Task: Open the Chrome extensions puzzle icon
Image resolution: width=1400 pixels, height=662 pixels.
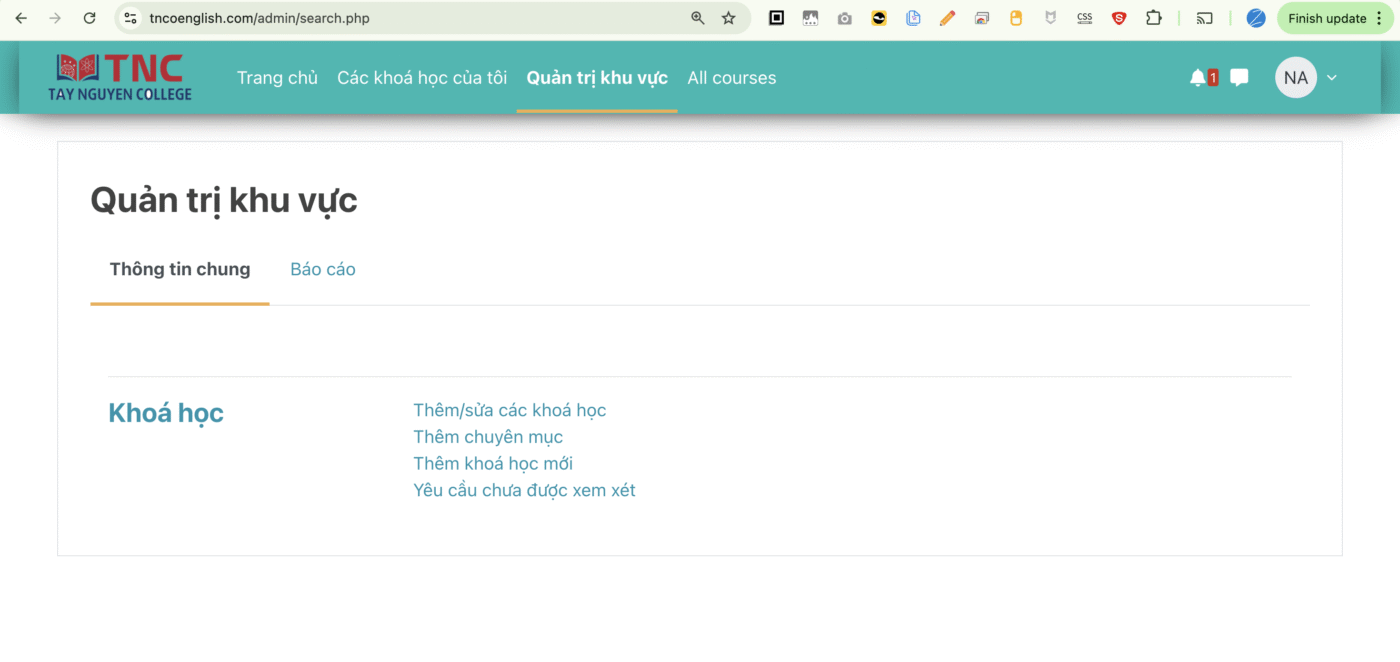Action: (x=1153, y=18)
